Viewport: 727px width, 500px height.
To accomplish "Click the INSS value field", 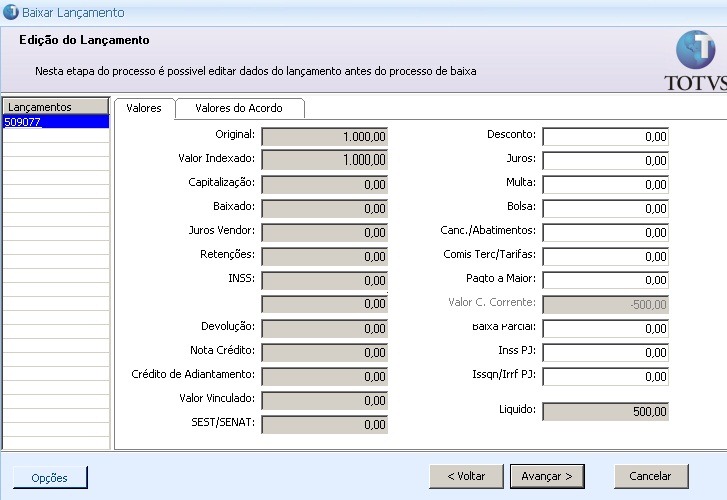I will click(x=325, y=281).
